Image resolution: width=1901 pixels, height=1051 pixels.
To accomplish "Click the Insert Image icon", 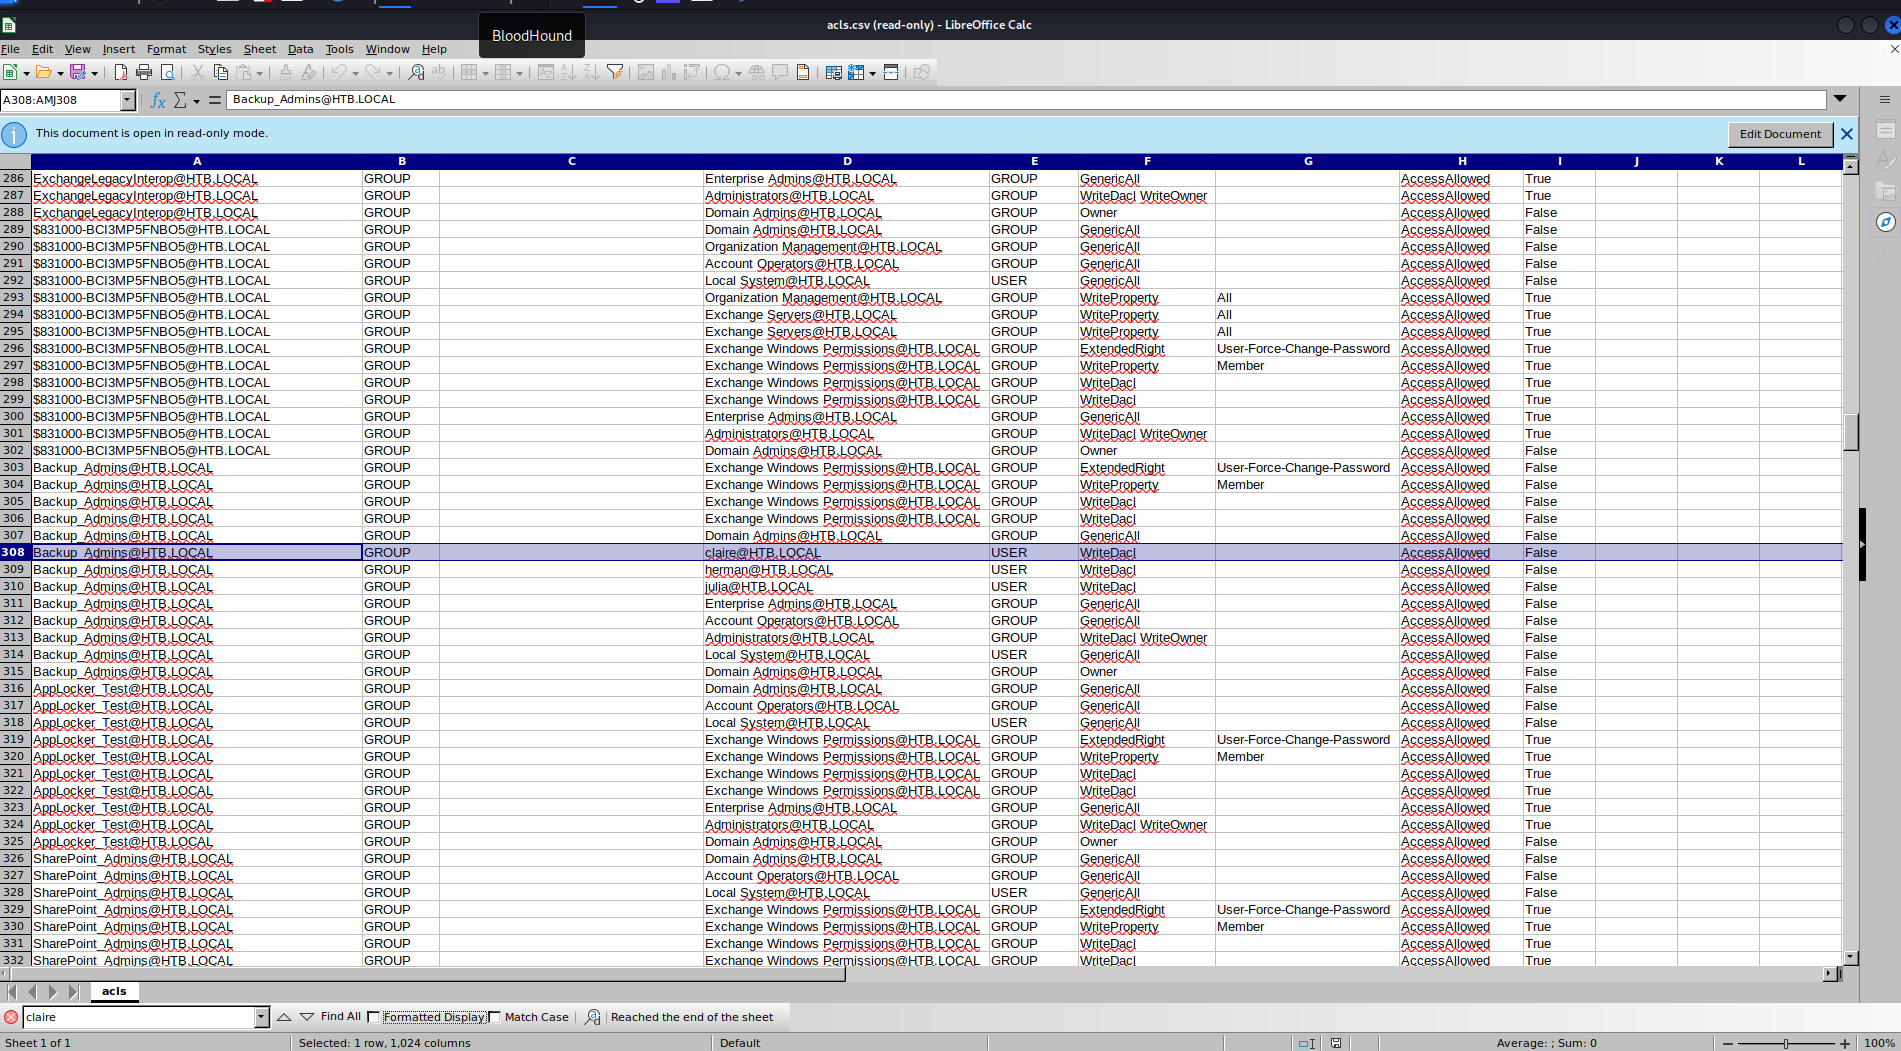I will click(x=646, y=72).
